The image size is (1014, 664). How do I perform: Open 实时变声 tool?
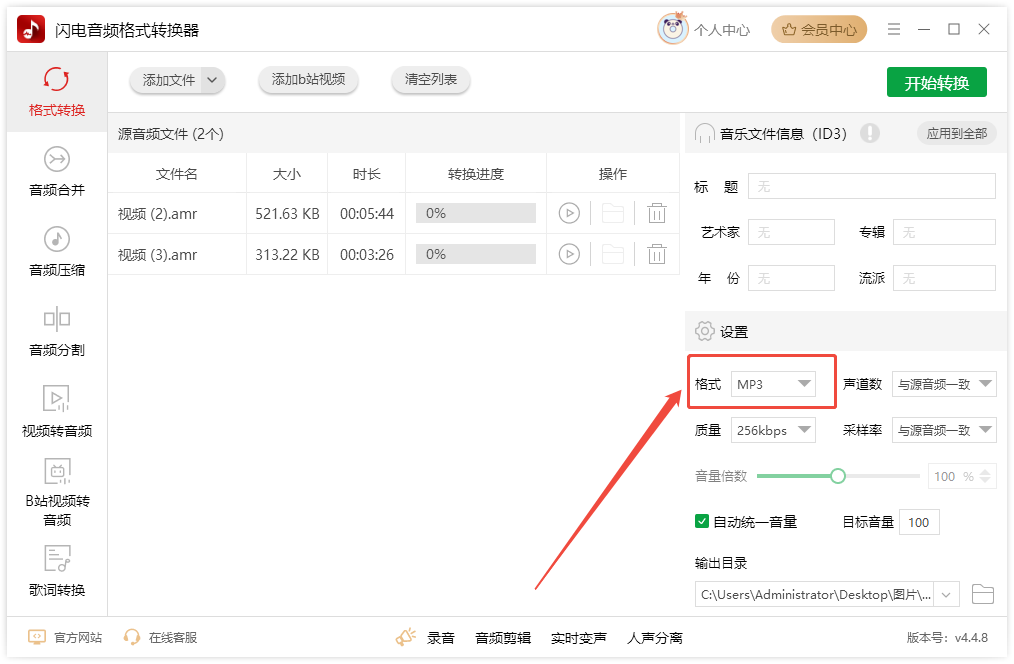pos(579,638)
